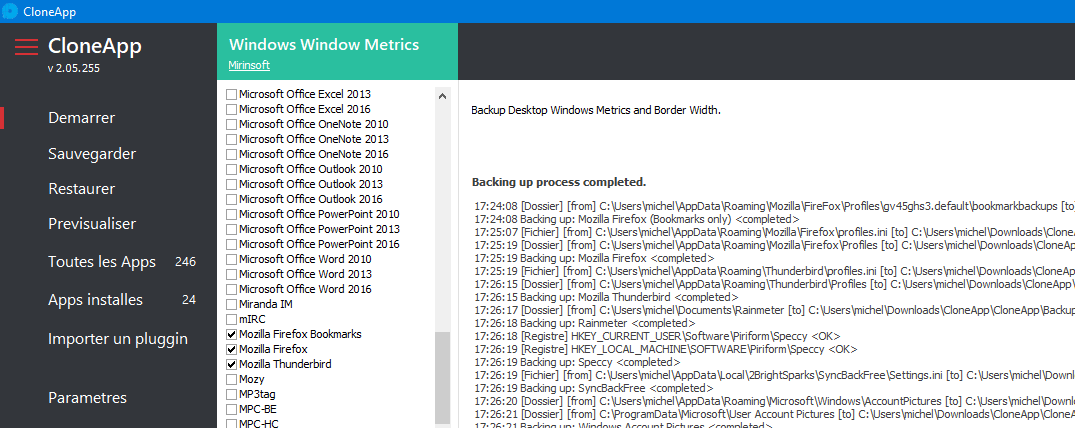The width and height of the screenshot is (1075, 428).
Task: Click the app list scrollbar thumb
Action: (x=442, y=380)
